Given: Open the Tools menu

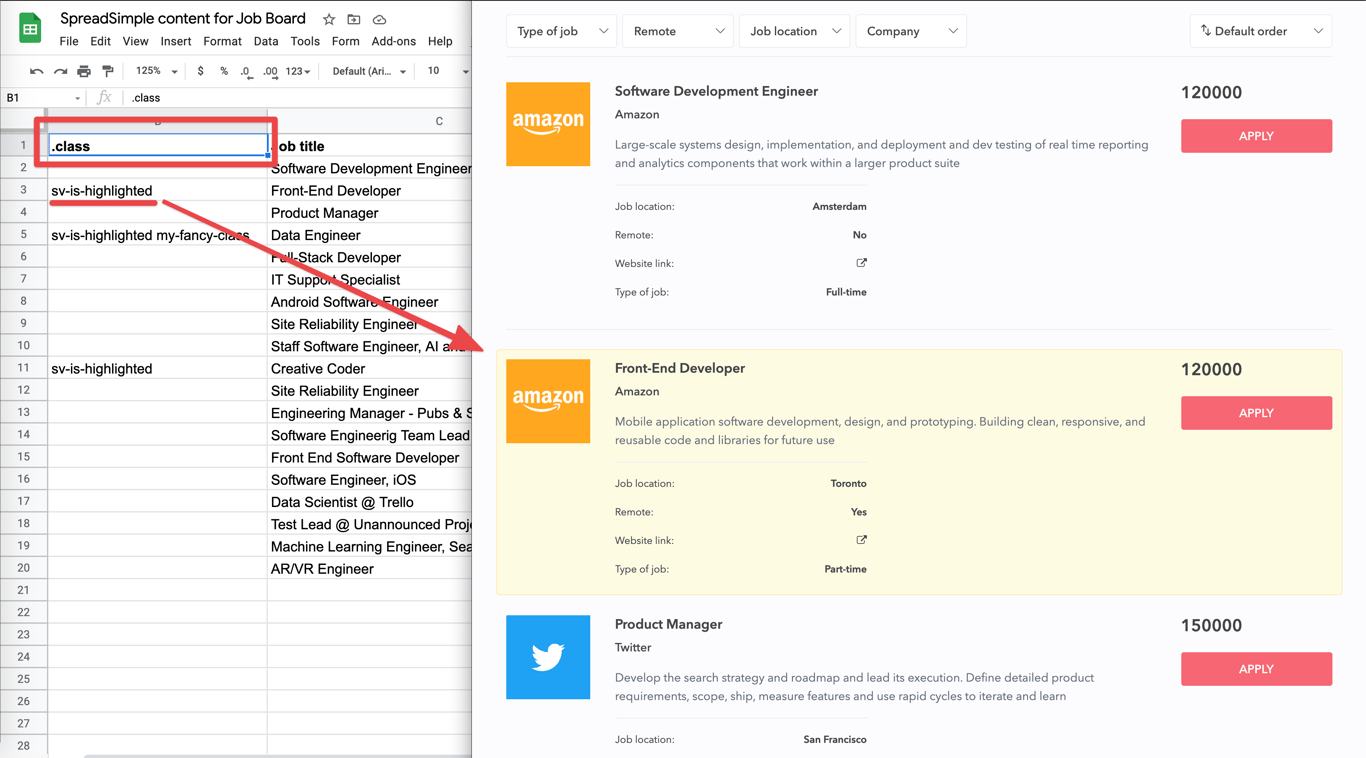Looking at the screenshot, I should 305,42.
